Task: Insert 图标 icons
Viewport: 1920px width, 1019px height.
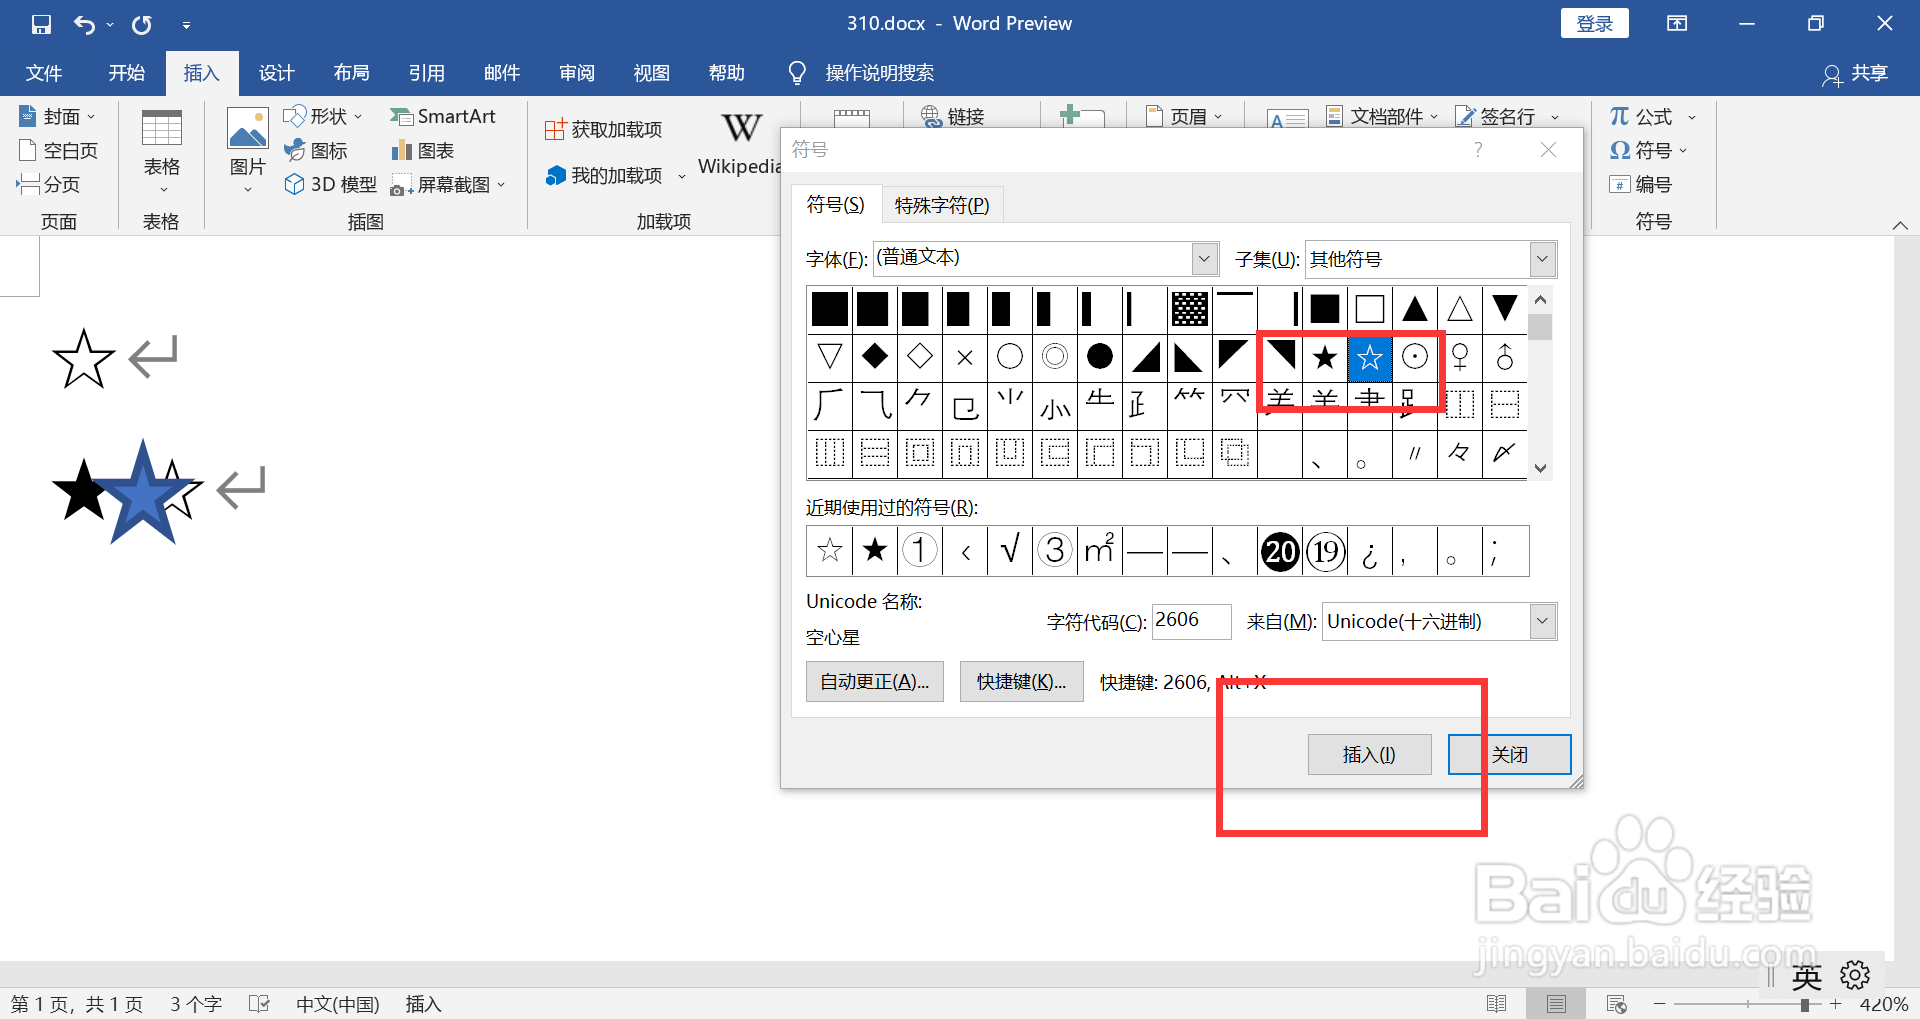Action: coord(316,151)
